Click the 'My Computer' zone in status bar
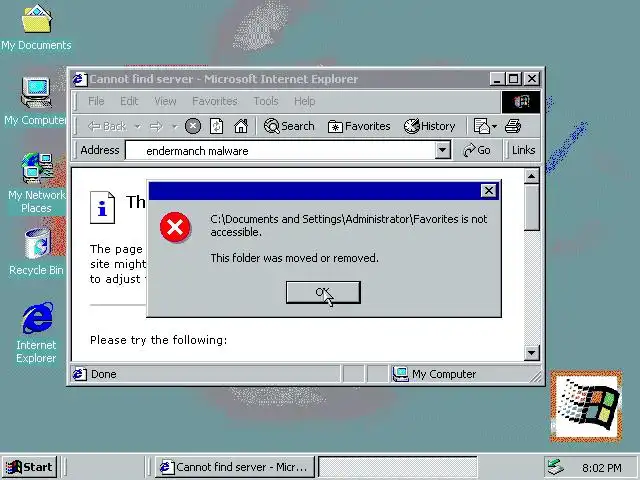Screen dimensions: 640x480 (435, 374)
